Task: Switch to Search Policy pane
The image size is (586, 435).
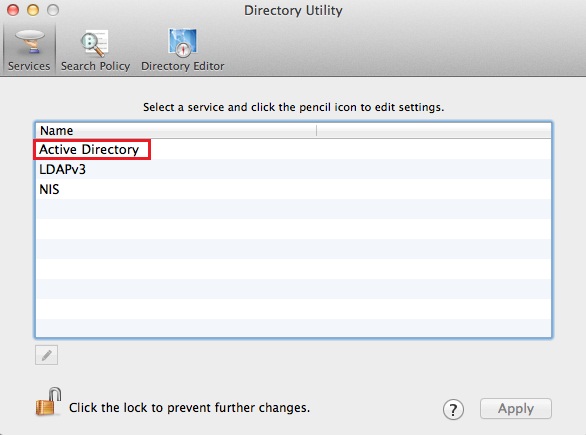Action: tap(95, 50)
